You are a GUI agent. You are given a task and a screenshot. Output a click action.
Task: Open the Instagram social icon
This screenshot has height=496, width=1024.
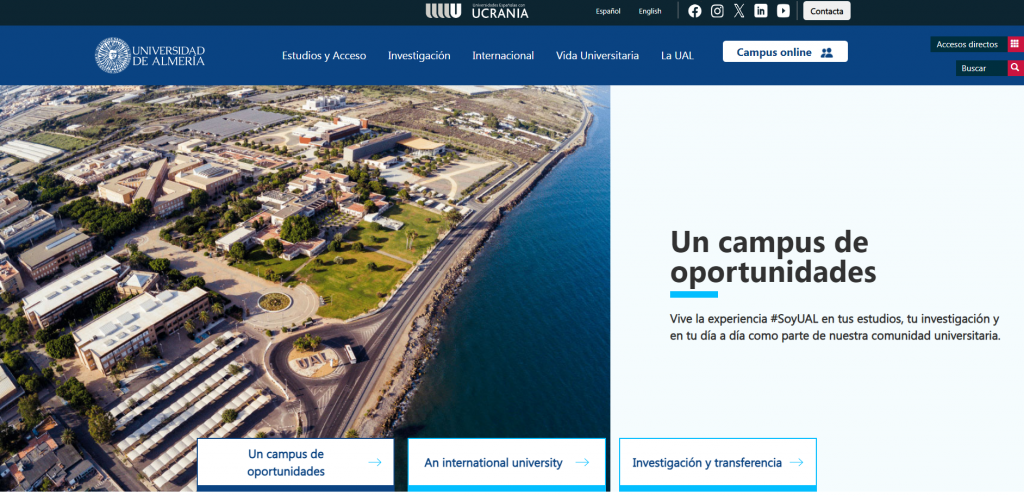[717, 11]
